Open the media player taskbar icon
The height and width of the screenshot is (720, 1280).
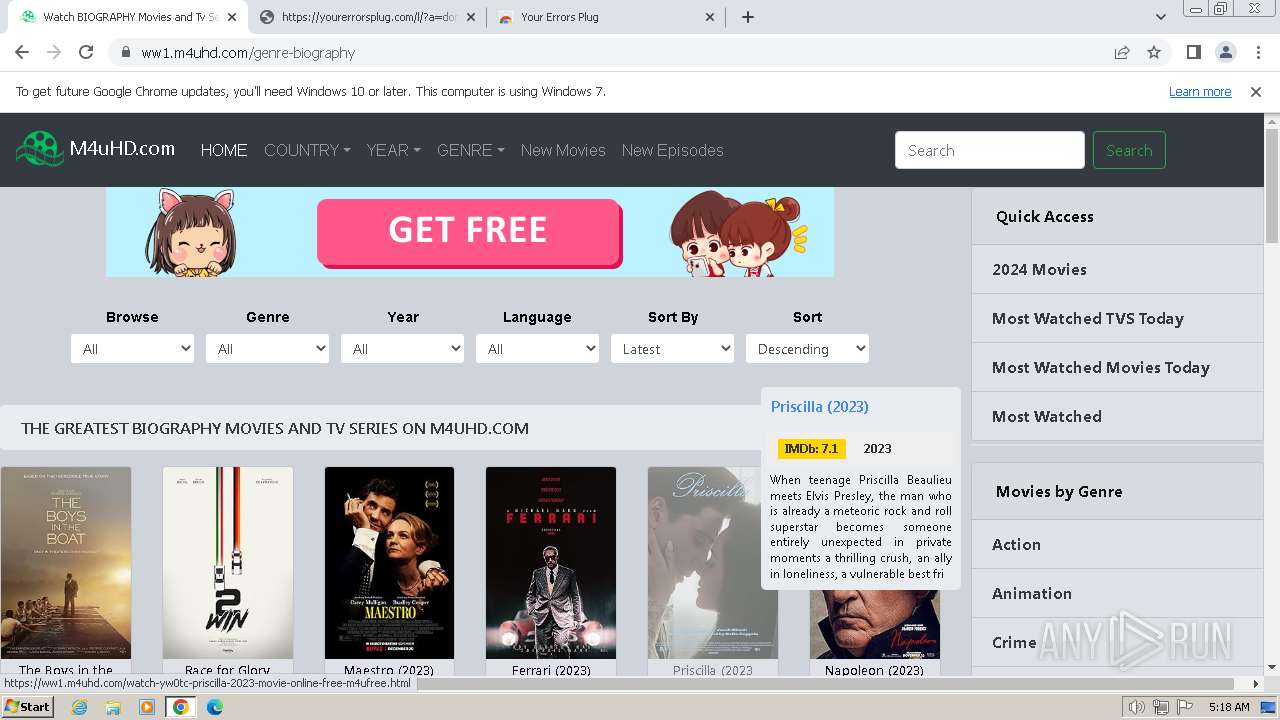(147, 707)
